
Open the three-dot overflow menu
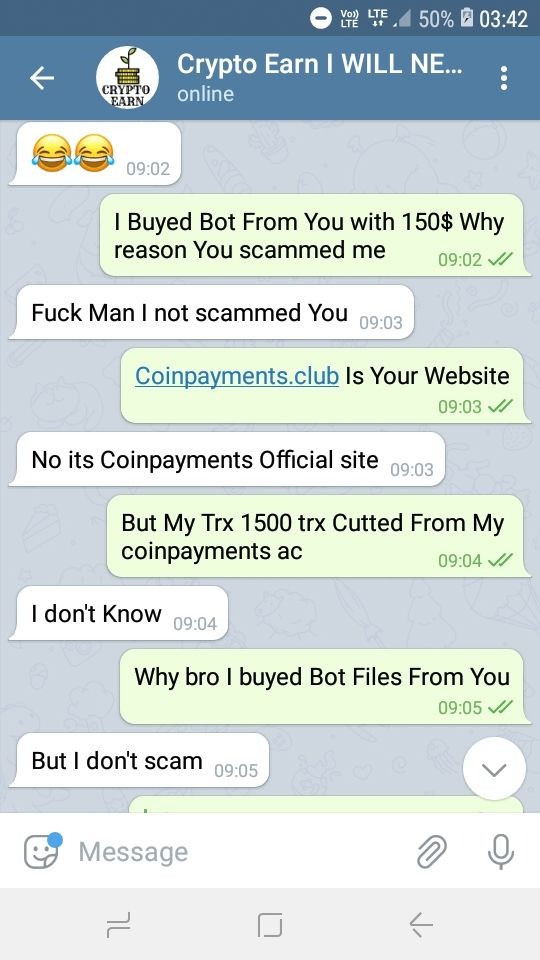pyautogui.click(x=504, y=78)
